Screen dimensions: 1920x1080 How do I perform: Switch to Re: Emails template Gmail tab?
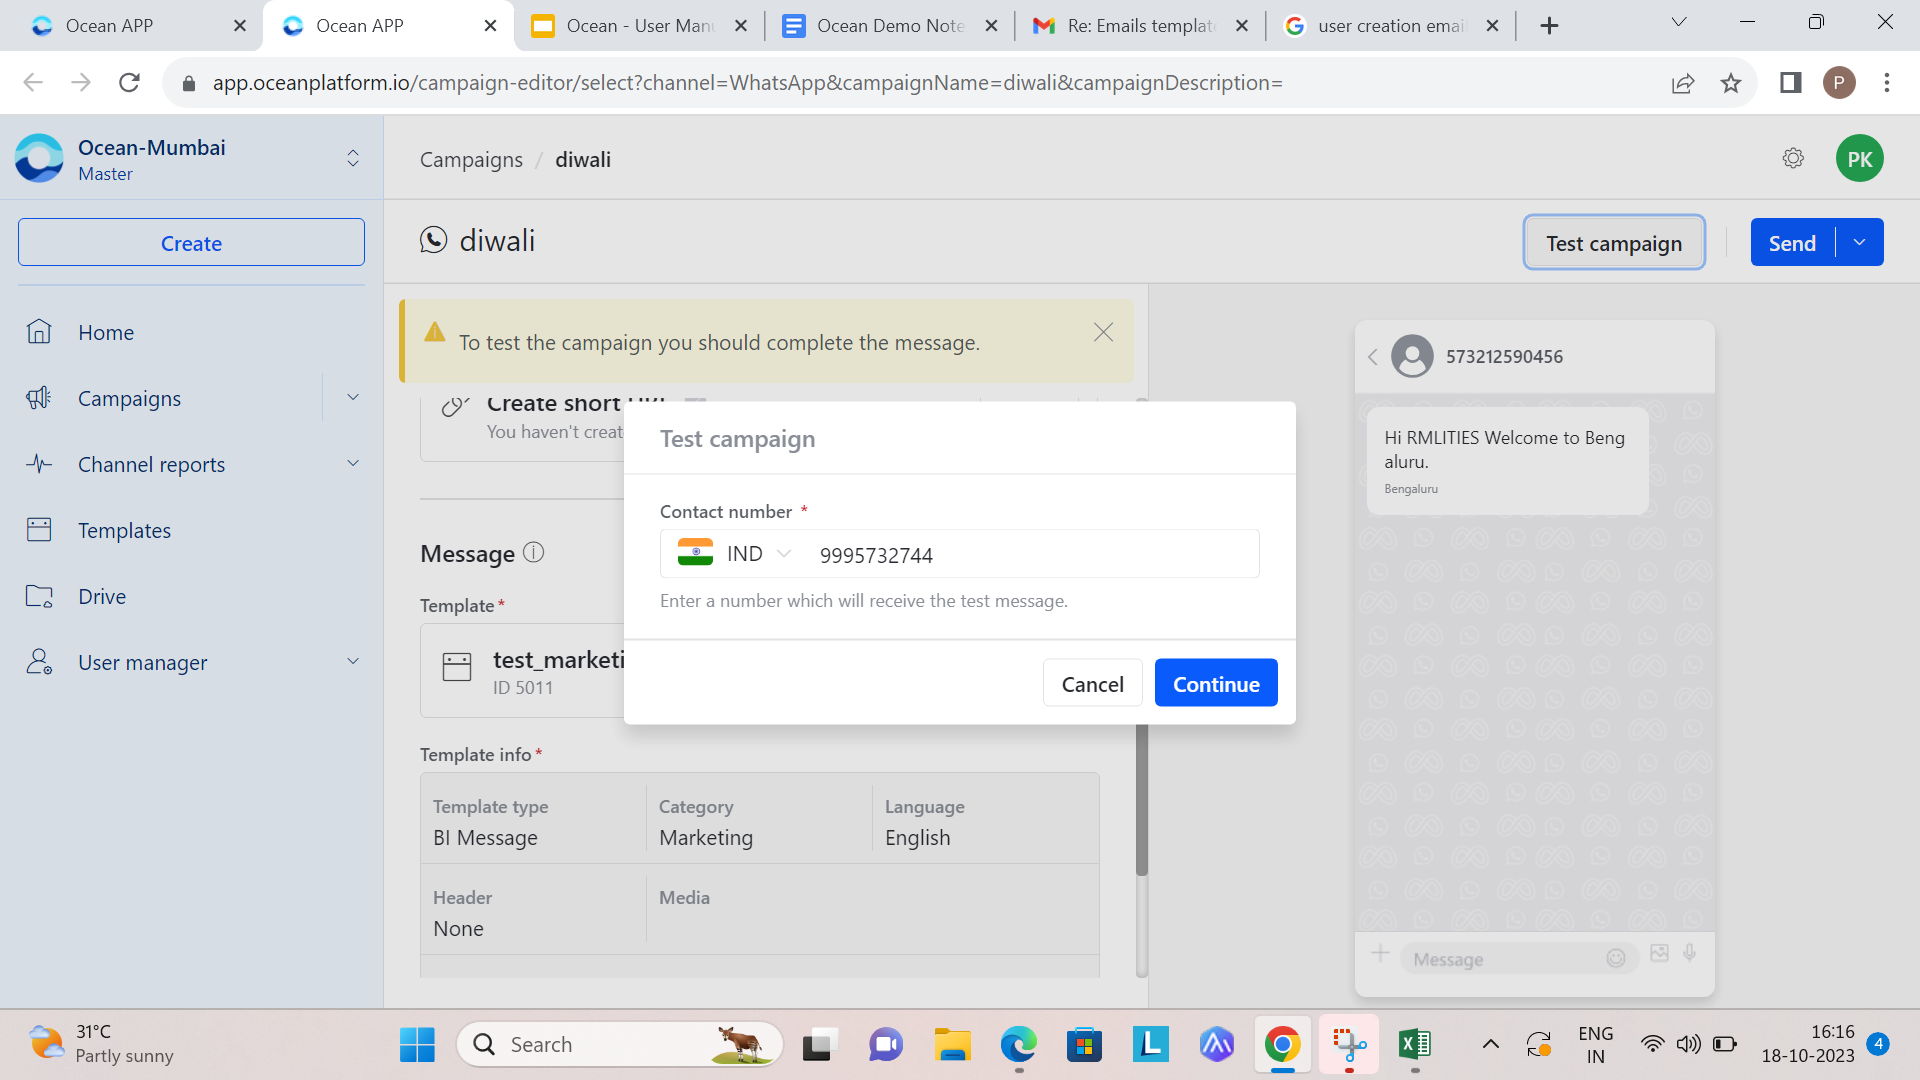1141,26
